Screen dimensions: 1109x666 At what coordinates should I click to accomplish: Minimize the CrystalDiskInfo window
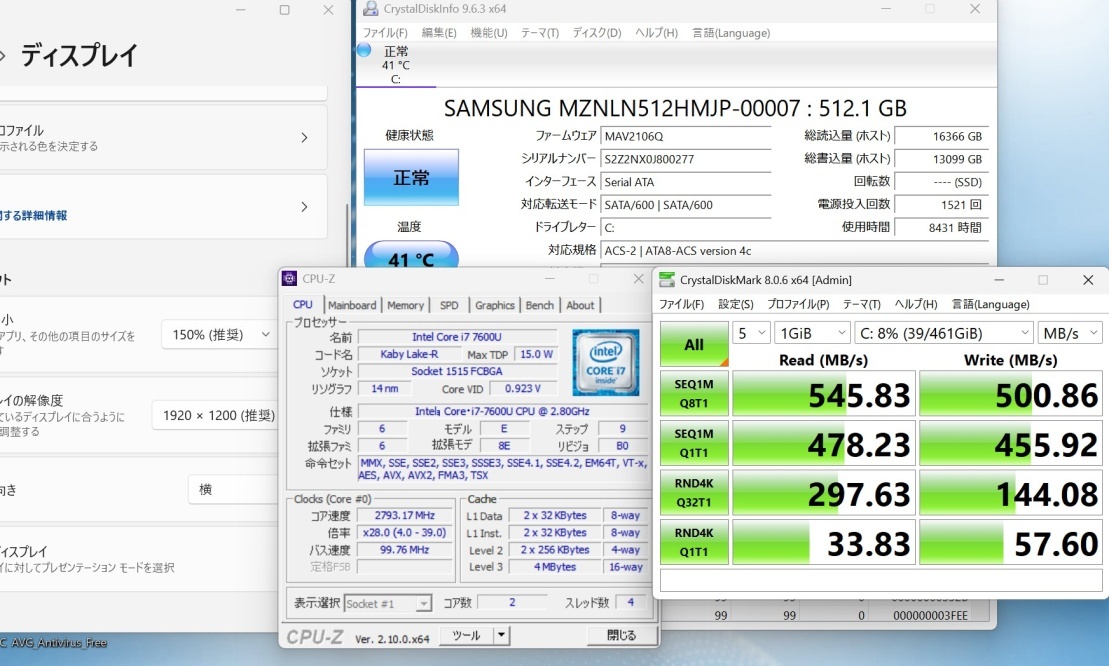(x=886, y=8)
